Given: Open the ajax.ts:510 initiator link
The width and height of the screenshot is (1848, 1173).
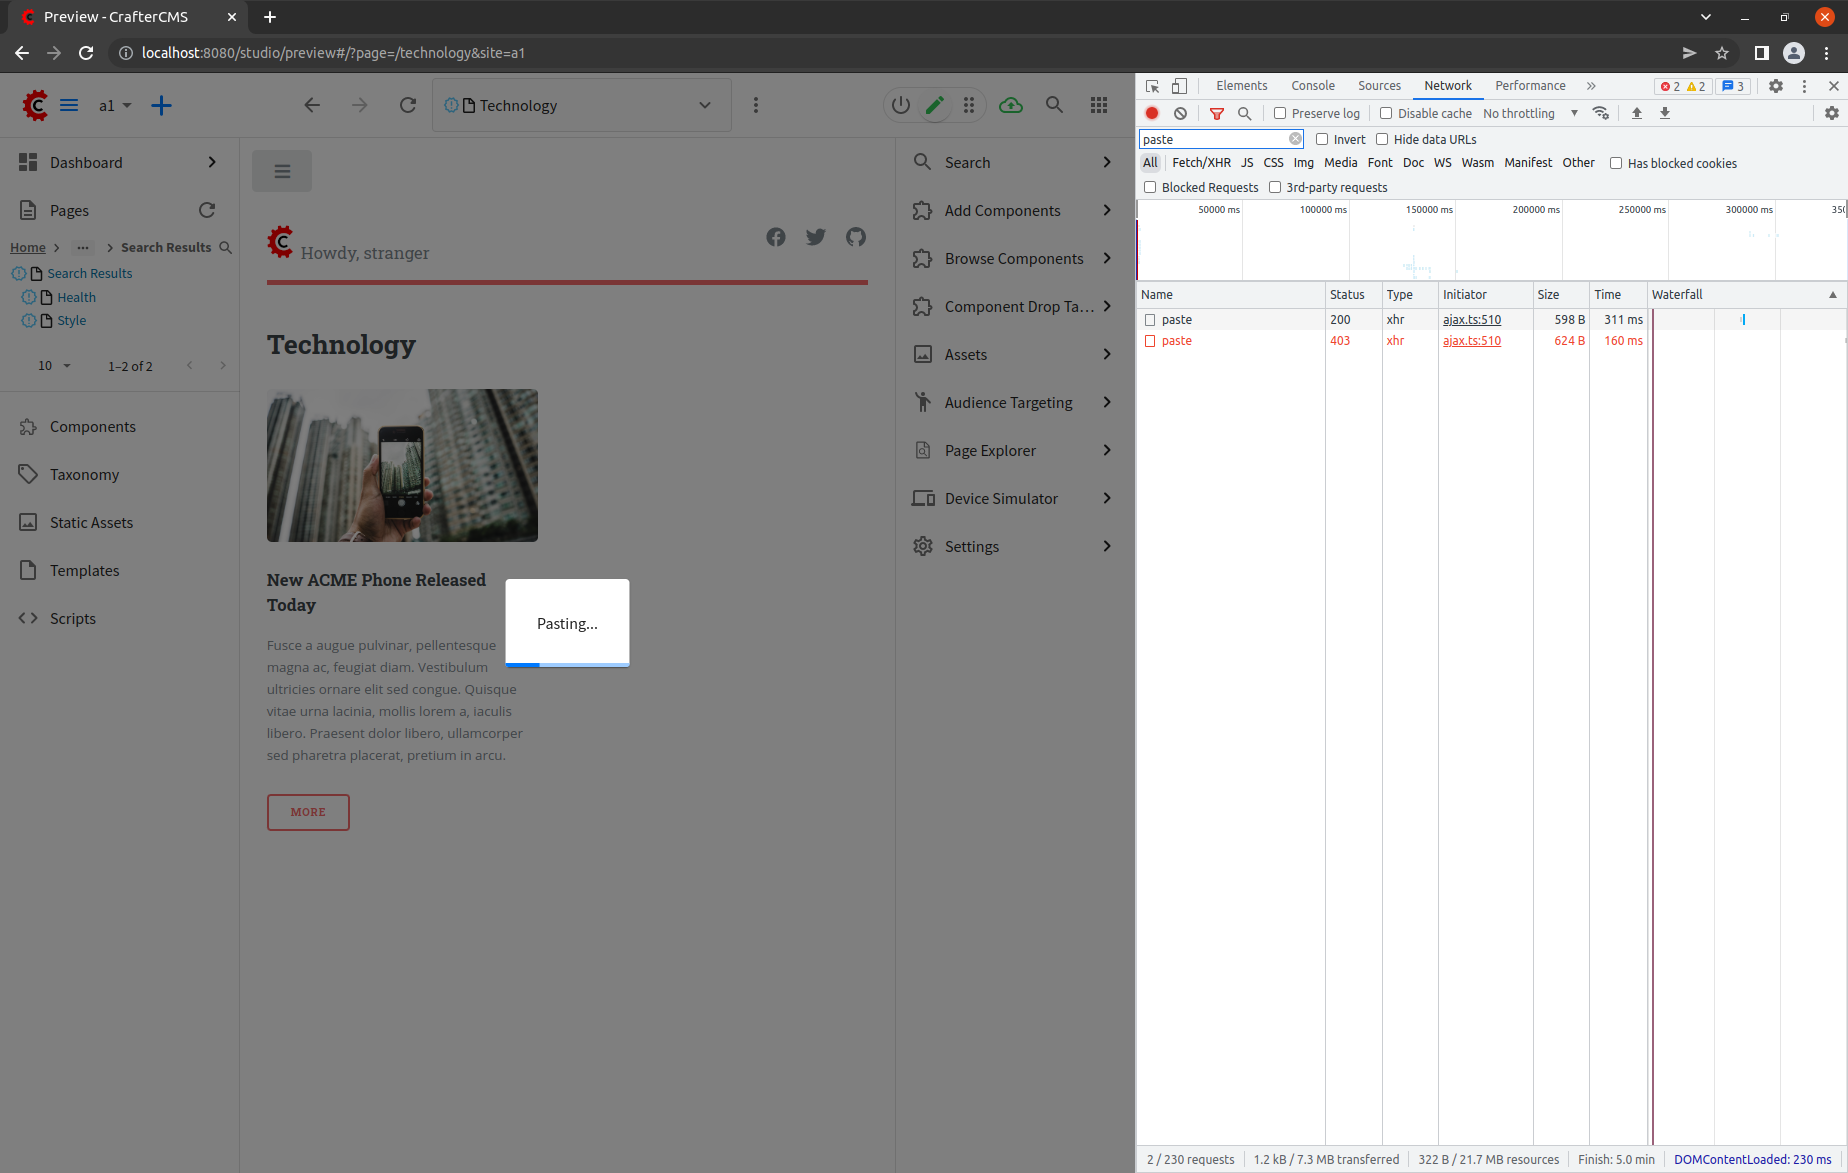Looking at the screenshot, I should click(x=1471, y=319).
